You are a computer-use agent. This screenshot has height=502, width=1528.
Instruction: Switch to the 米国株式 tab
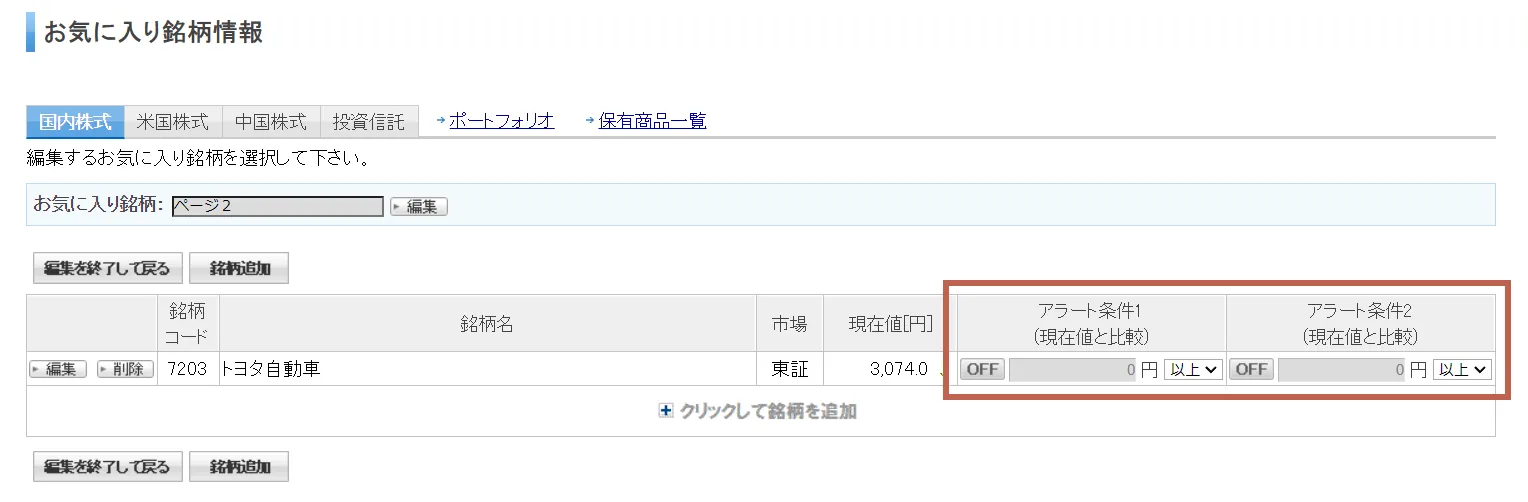173,122
